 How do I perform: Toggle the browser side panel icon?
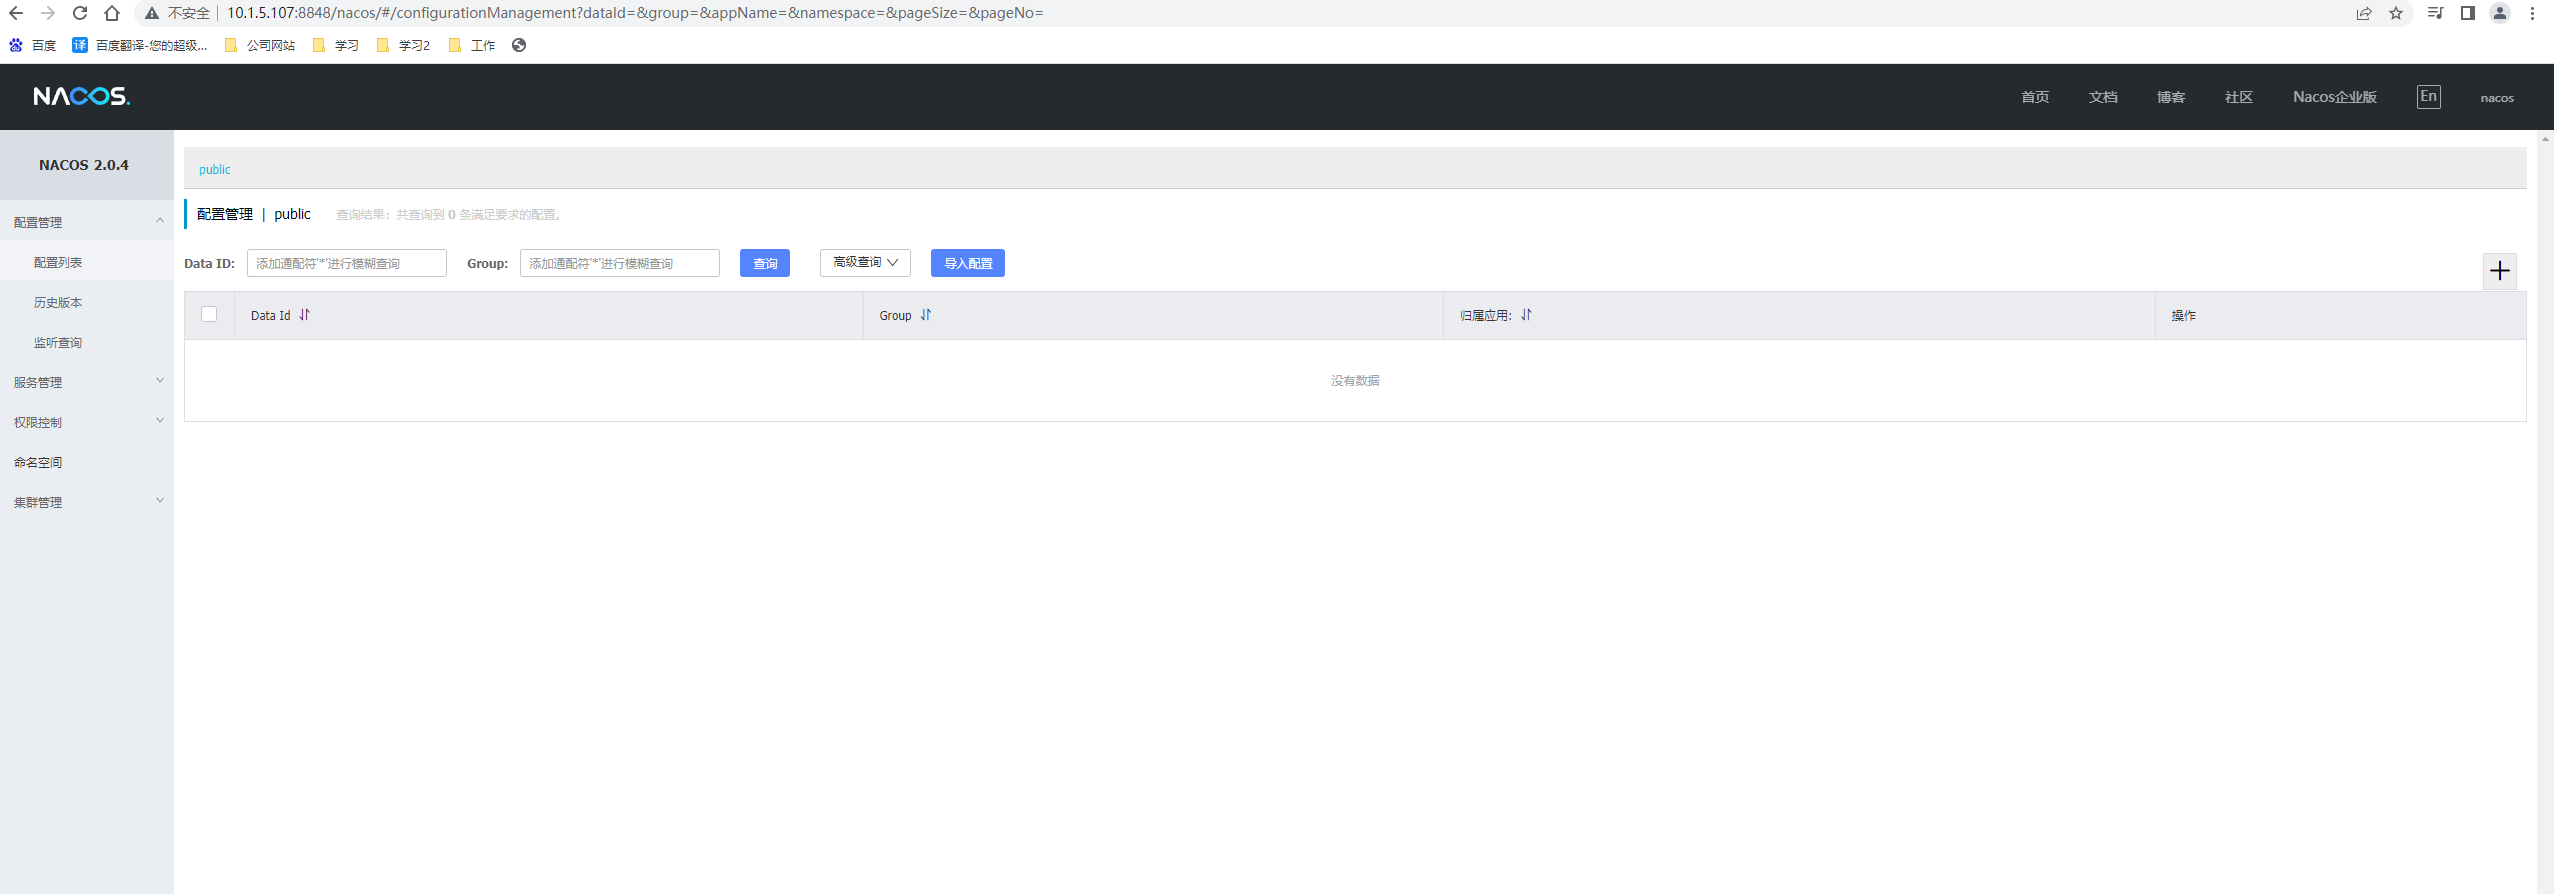point(2468,13)
